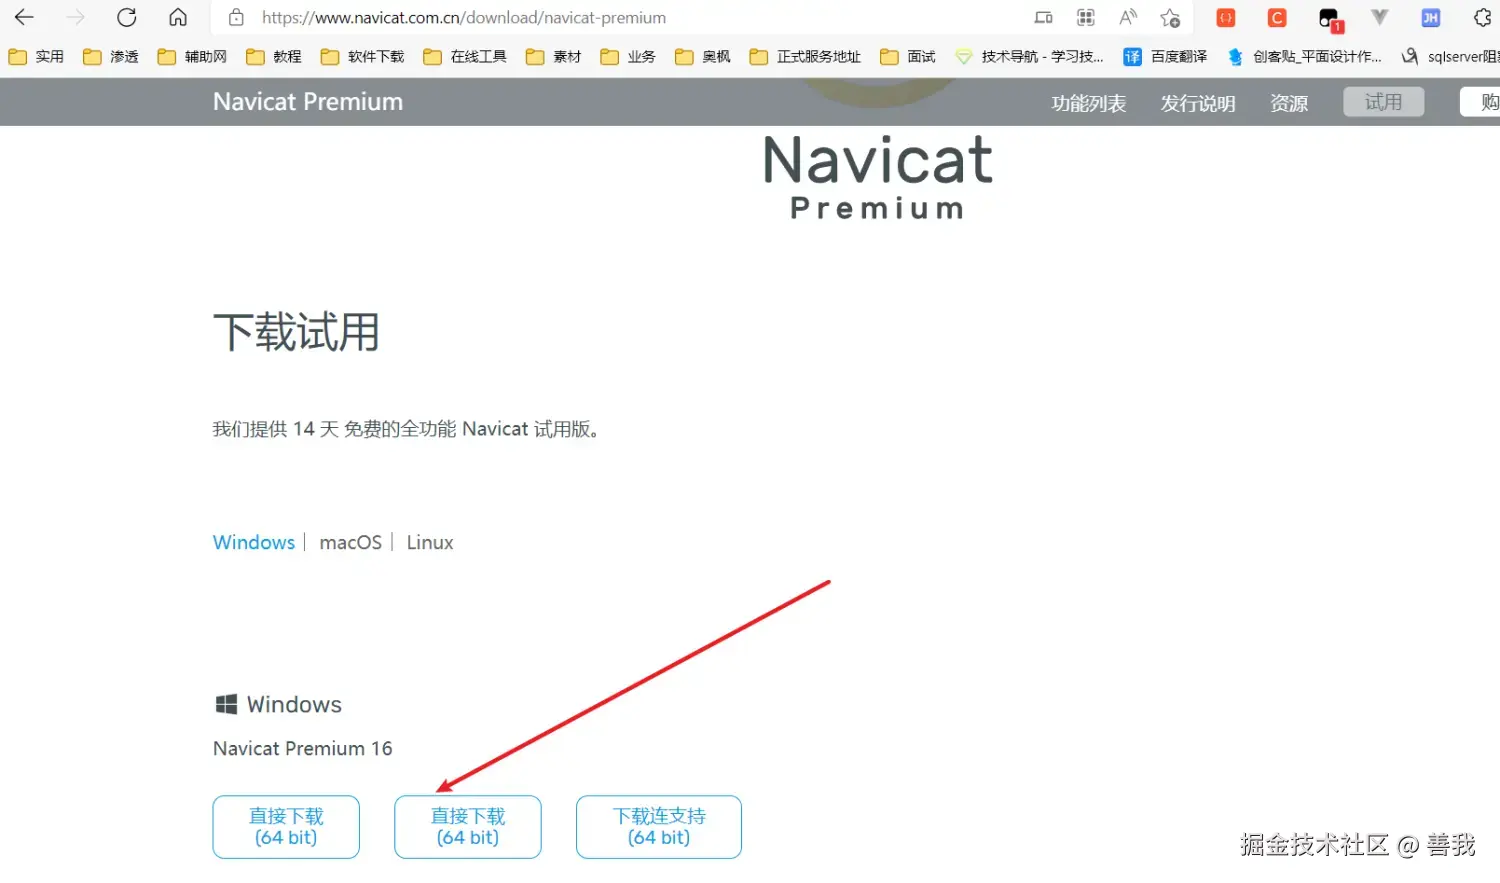Select the Windows platform tab
The height and width of the screenshot is (883, 1500).
pyautogui.click(x=254, y=542)
